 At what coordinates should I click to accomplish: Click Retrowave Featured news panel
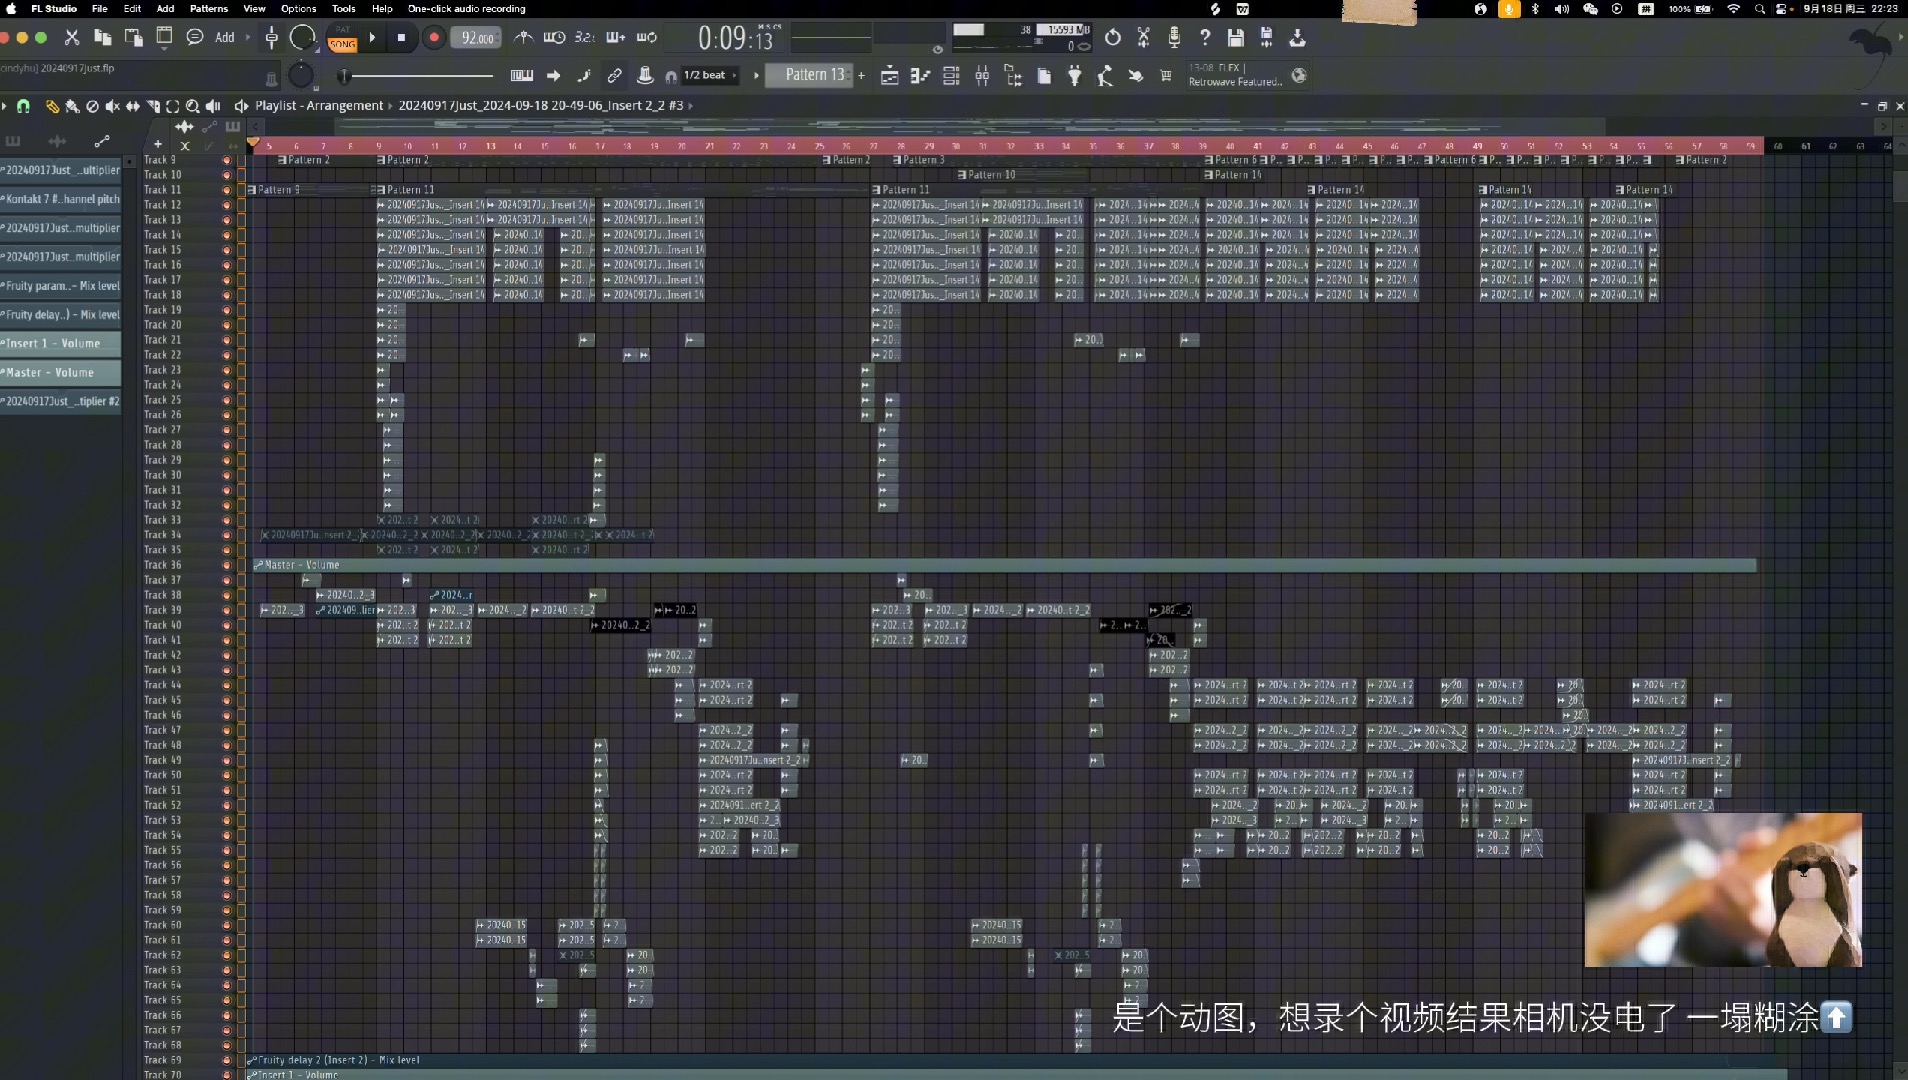(x=1246, y=75)
